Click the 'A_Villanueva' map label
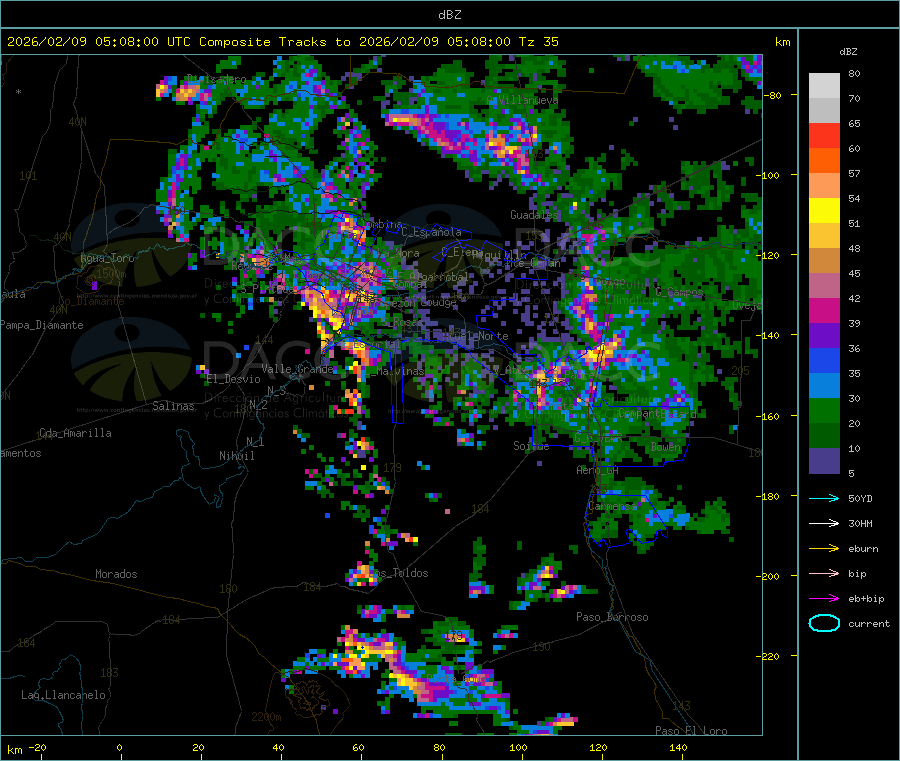Image resolution: width=900 pixels, height=761 pixels. [x=522, y=100]
